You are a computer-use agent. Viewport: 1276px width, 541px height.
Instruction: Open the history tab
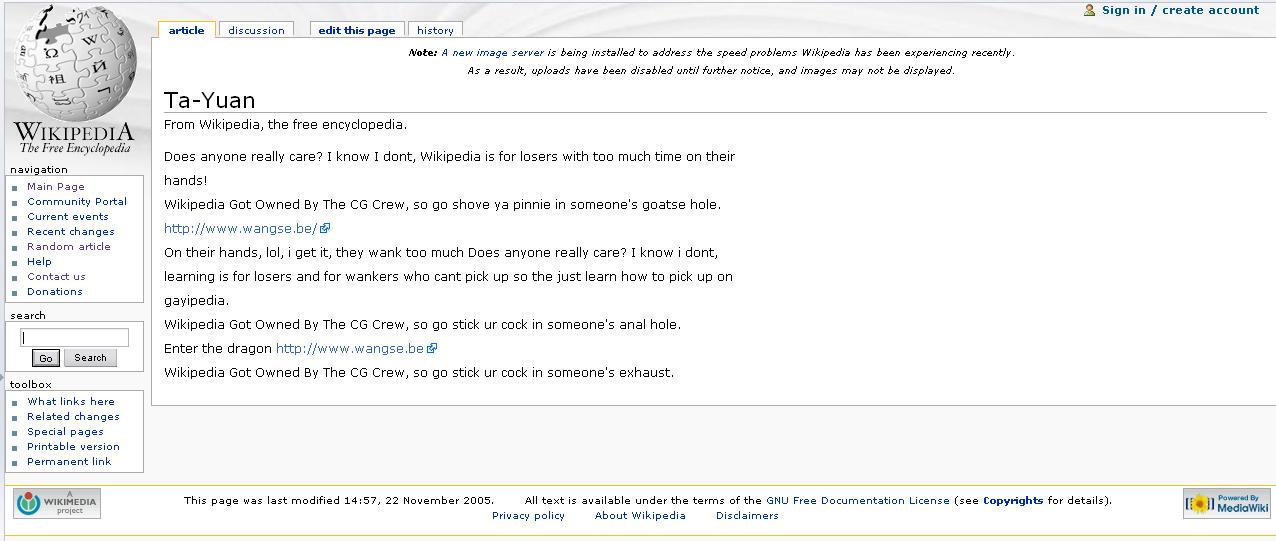click(x=435, y=30)
